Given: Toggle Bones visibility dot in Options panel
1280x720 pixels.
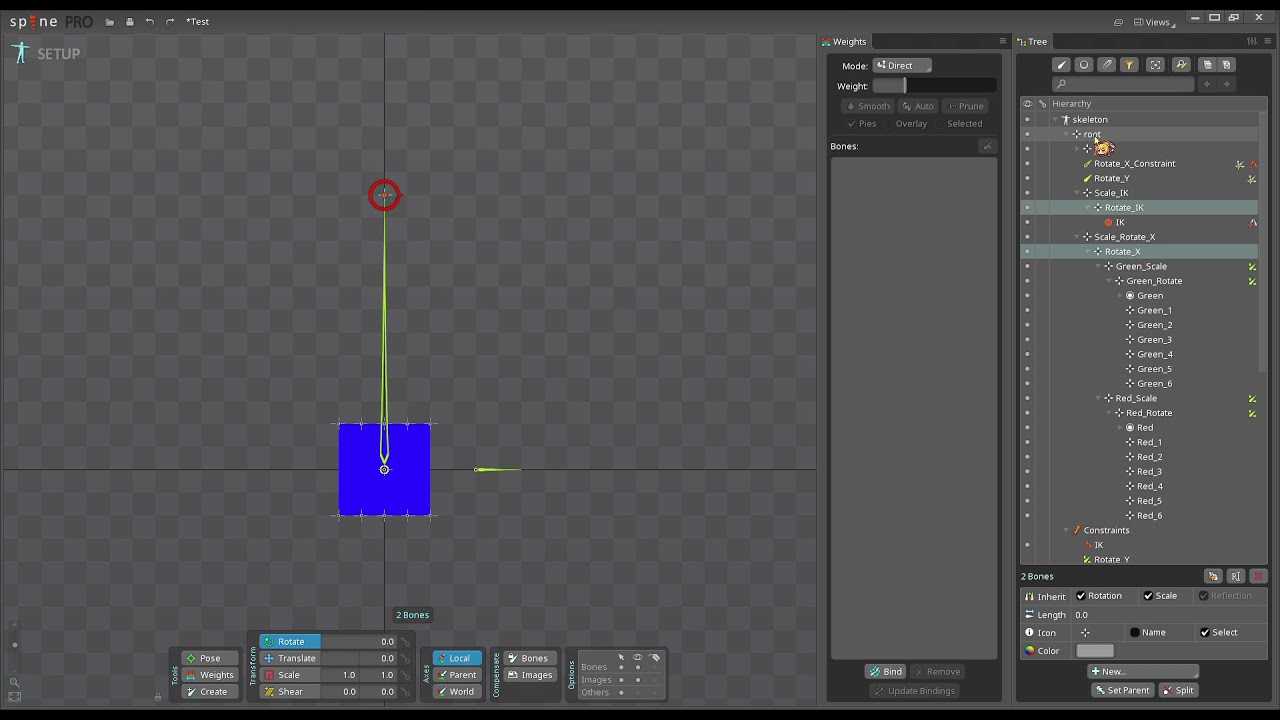Looking at the screenshot, I should (x=637, y=668).
